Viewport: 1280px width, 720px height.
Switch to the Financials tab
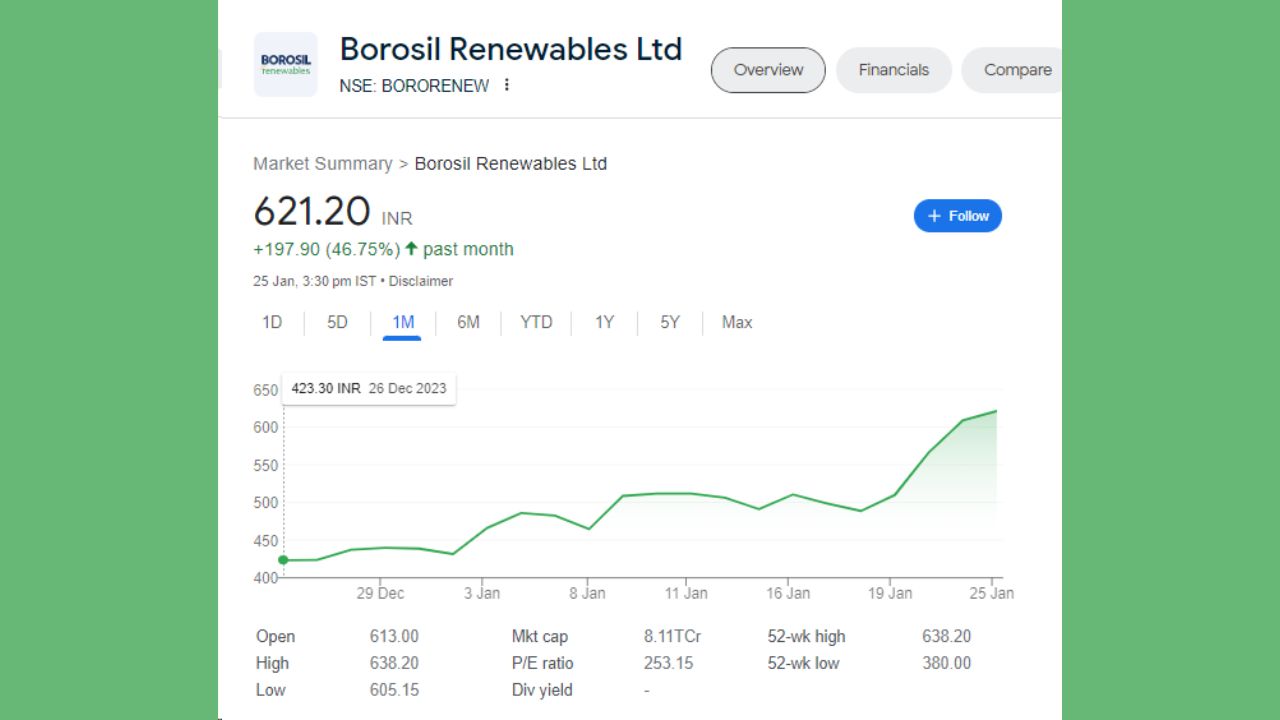tap(894, 70)
